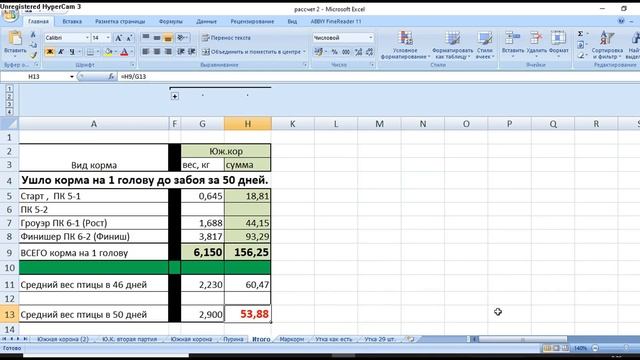Viewport: 640px width, 360px height.
Task: Click the Decrease Font Size icon
Action: pyautogui.click(x=129, y=38)
